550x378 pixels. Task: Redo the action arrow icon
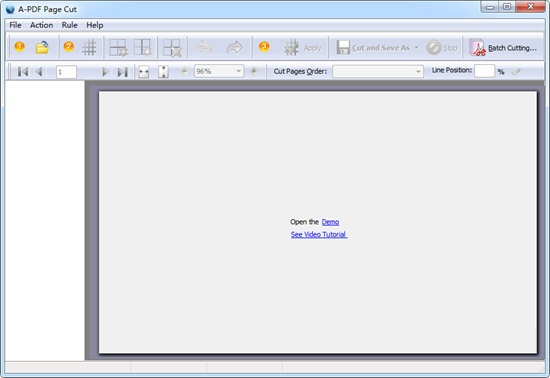click(x=234, y=47)
